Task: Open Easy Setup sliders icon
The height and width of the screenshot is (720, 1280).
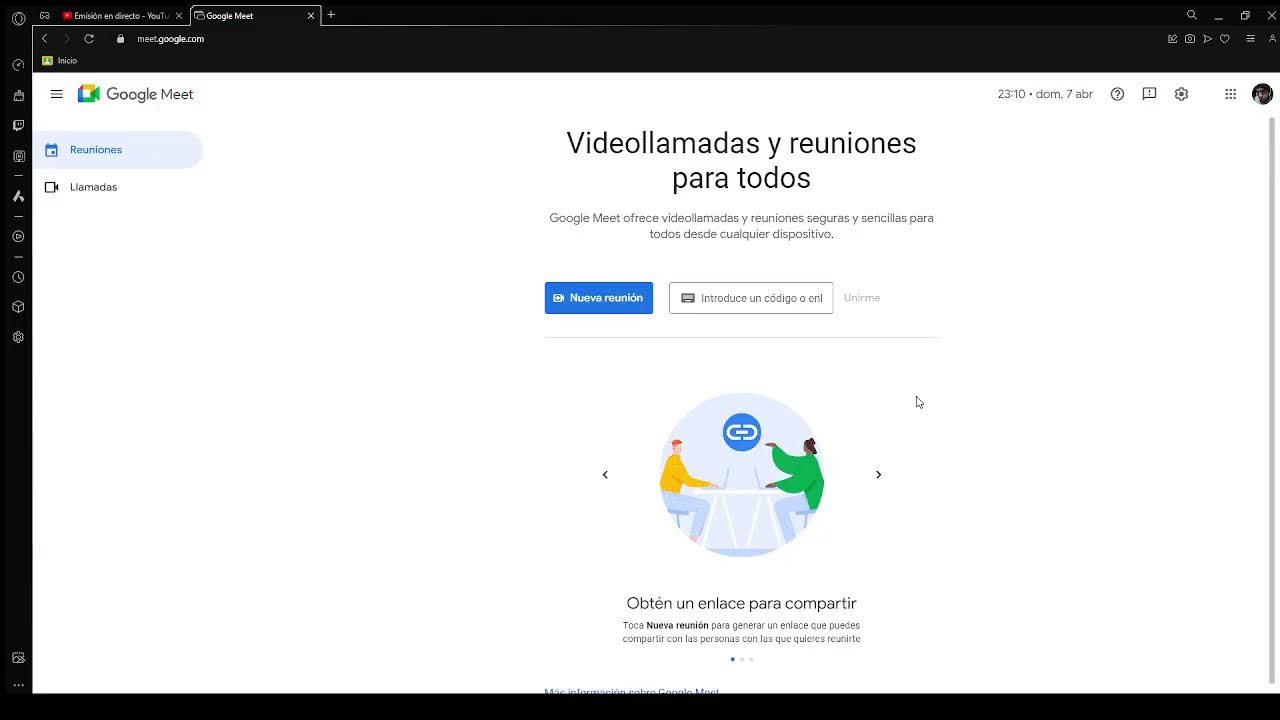Action: 1250,39
